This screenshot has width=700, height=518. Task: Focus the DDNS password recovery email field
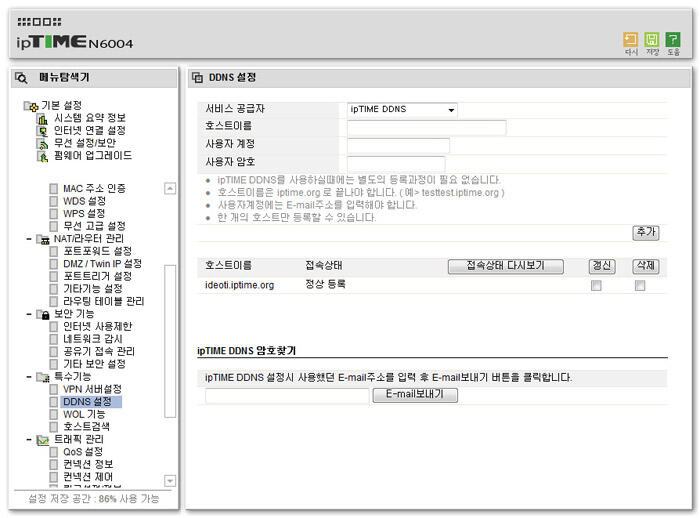(287, 396)
